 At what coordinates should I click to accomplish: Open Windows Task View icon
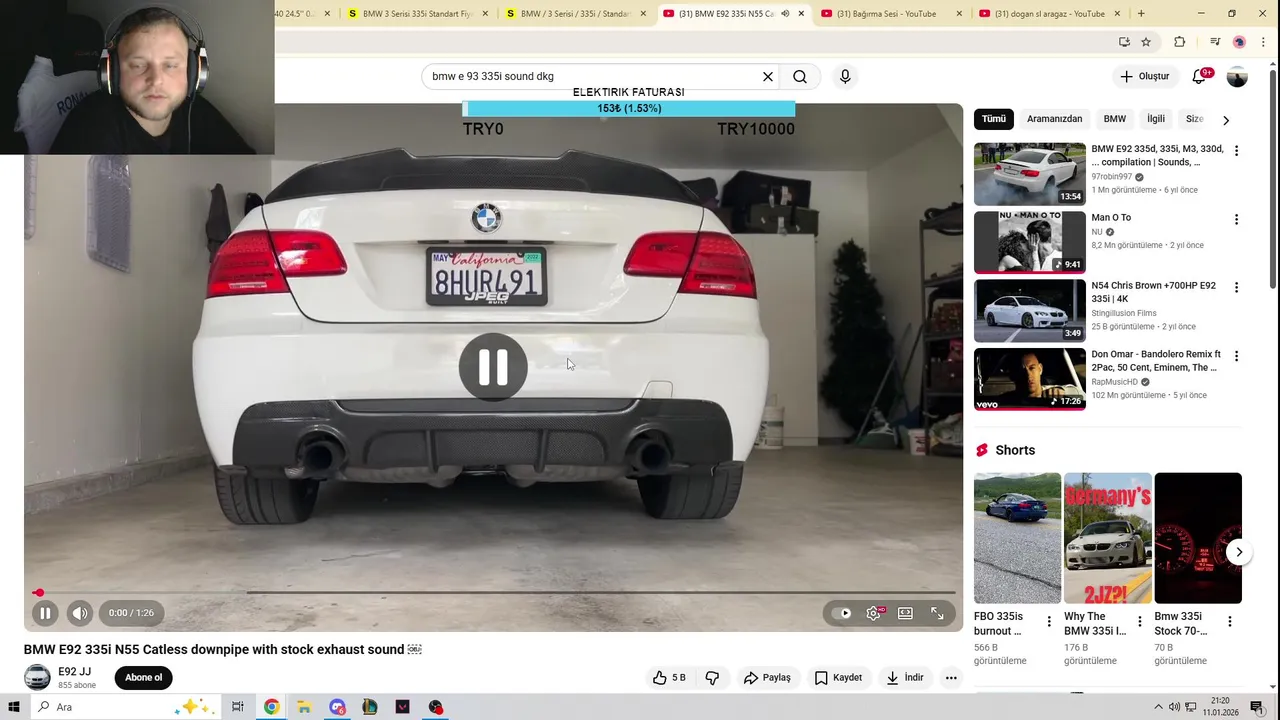(237, 707)
